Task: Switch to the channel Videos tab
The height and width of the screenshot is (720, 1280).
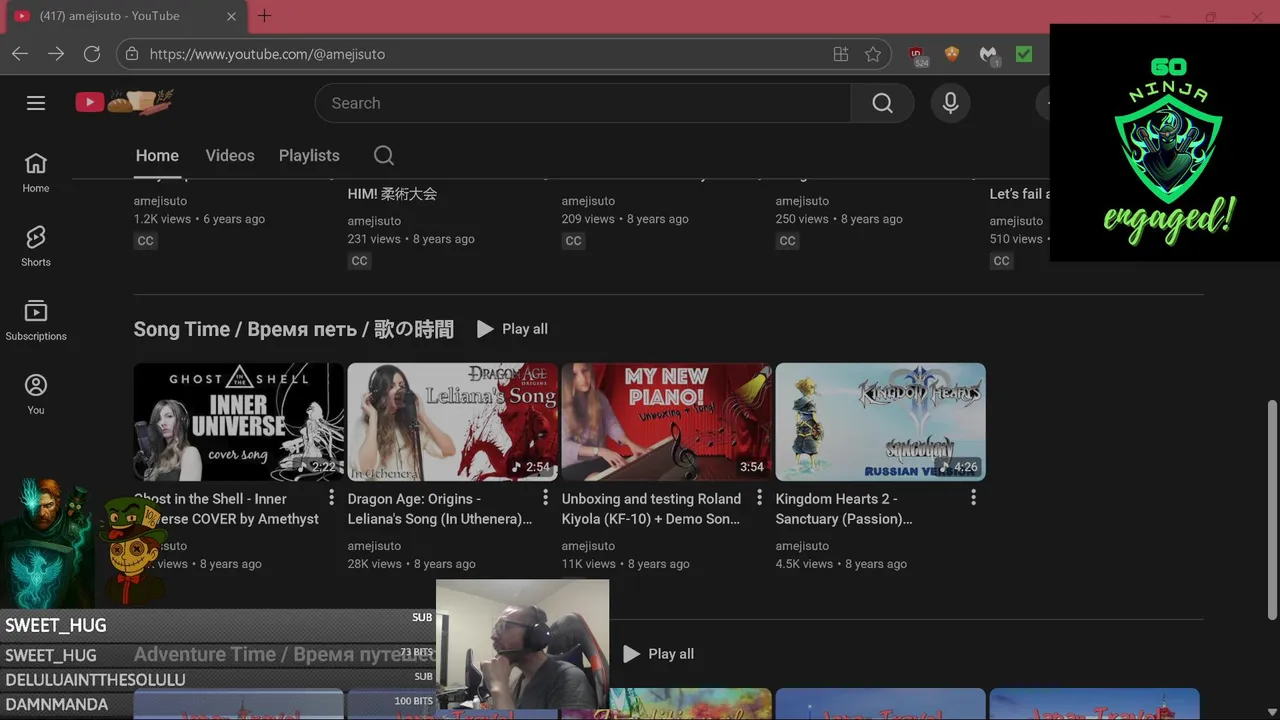Action: point(230,155)
